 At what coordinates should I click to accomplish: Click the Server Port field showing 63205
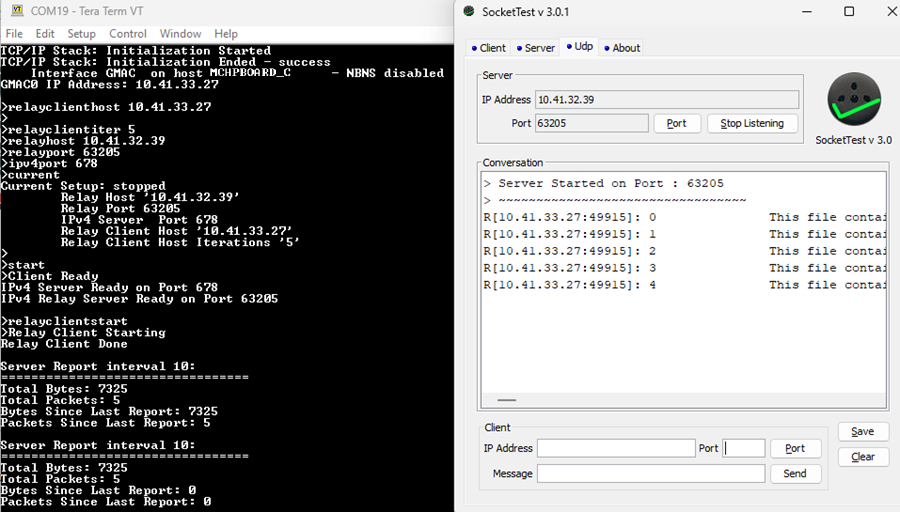click(x=592, y=123)
